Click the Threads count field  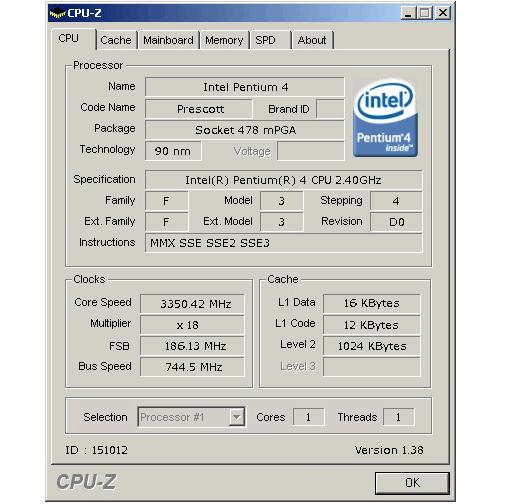[399, 417]
